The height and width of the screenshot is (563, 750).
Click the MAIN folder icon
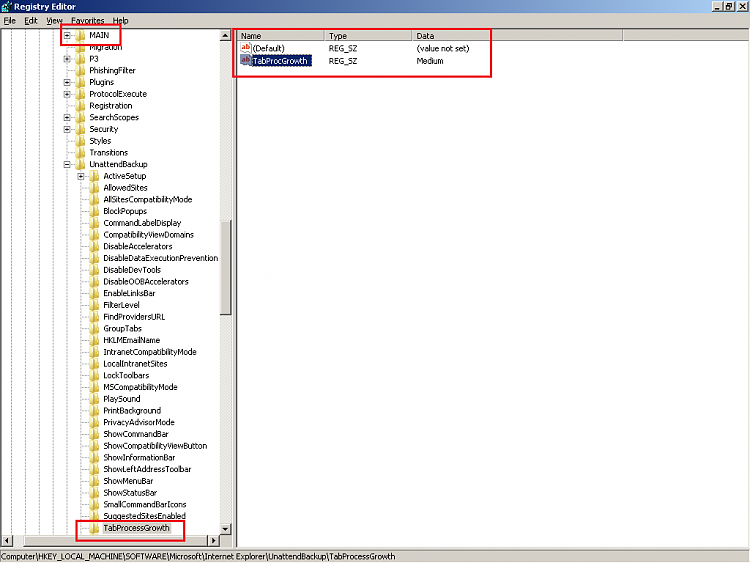click(x=80, y=35)
